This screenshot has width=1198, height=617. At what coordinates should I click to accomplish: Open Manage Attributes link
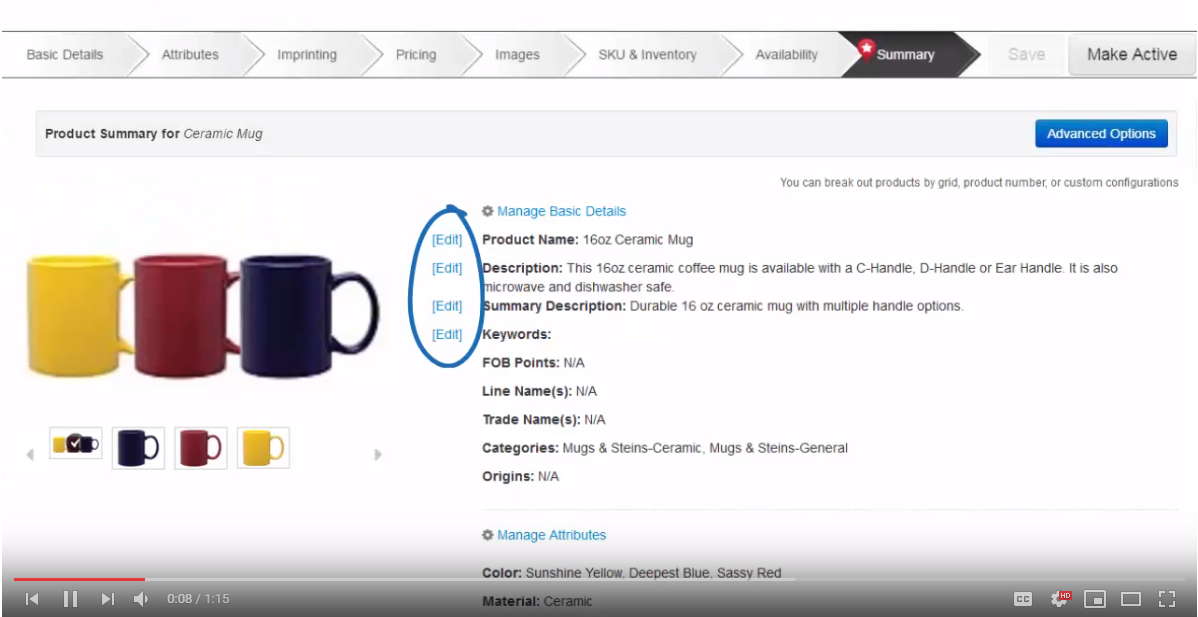point(552,535)
